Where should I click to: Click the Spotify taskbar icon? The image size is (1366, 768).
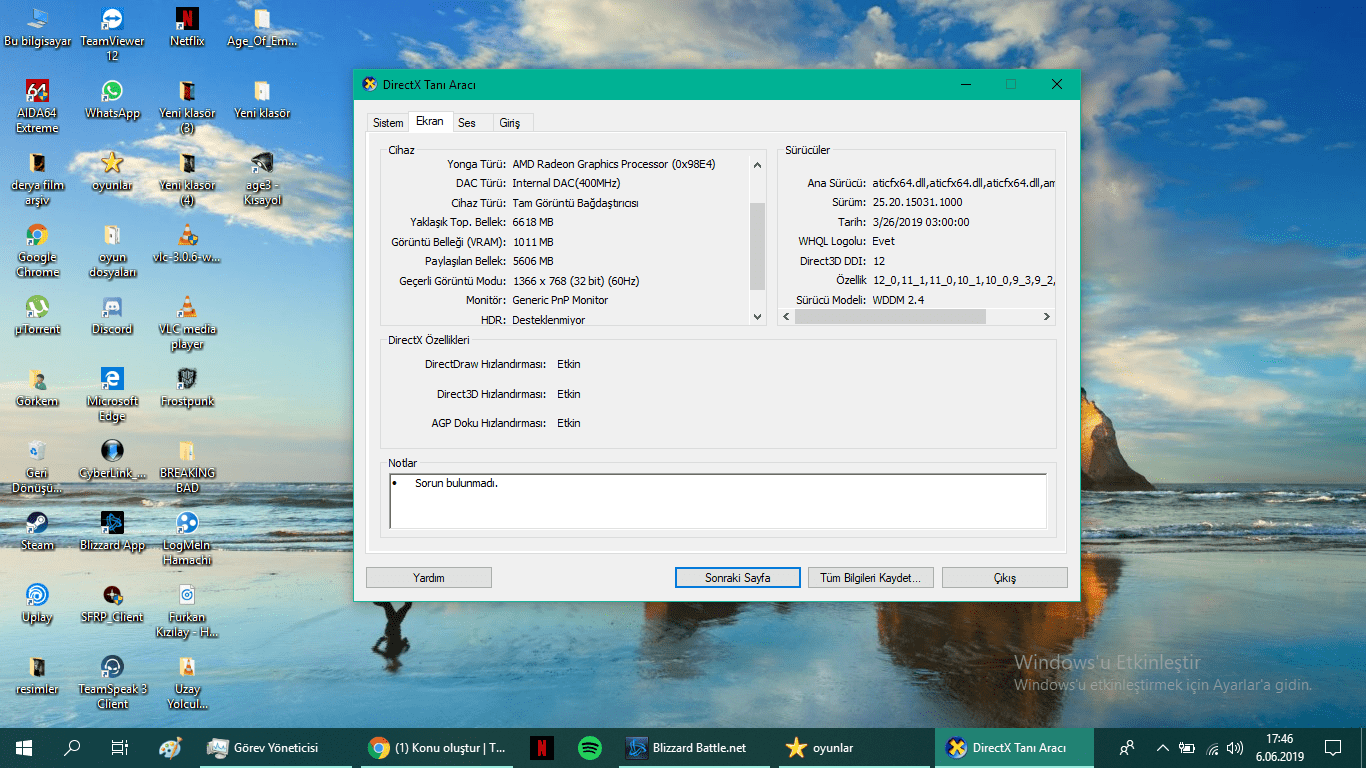590,747
